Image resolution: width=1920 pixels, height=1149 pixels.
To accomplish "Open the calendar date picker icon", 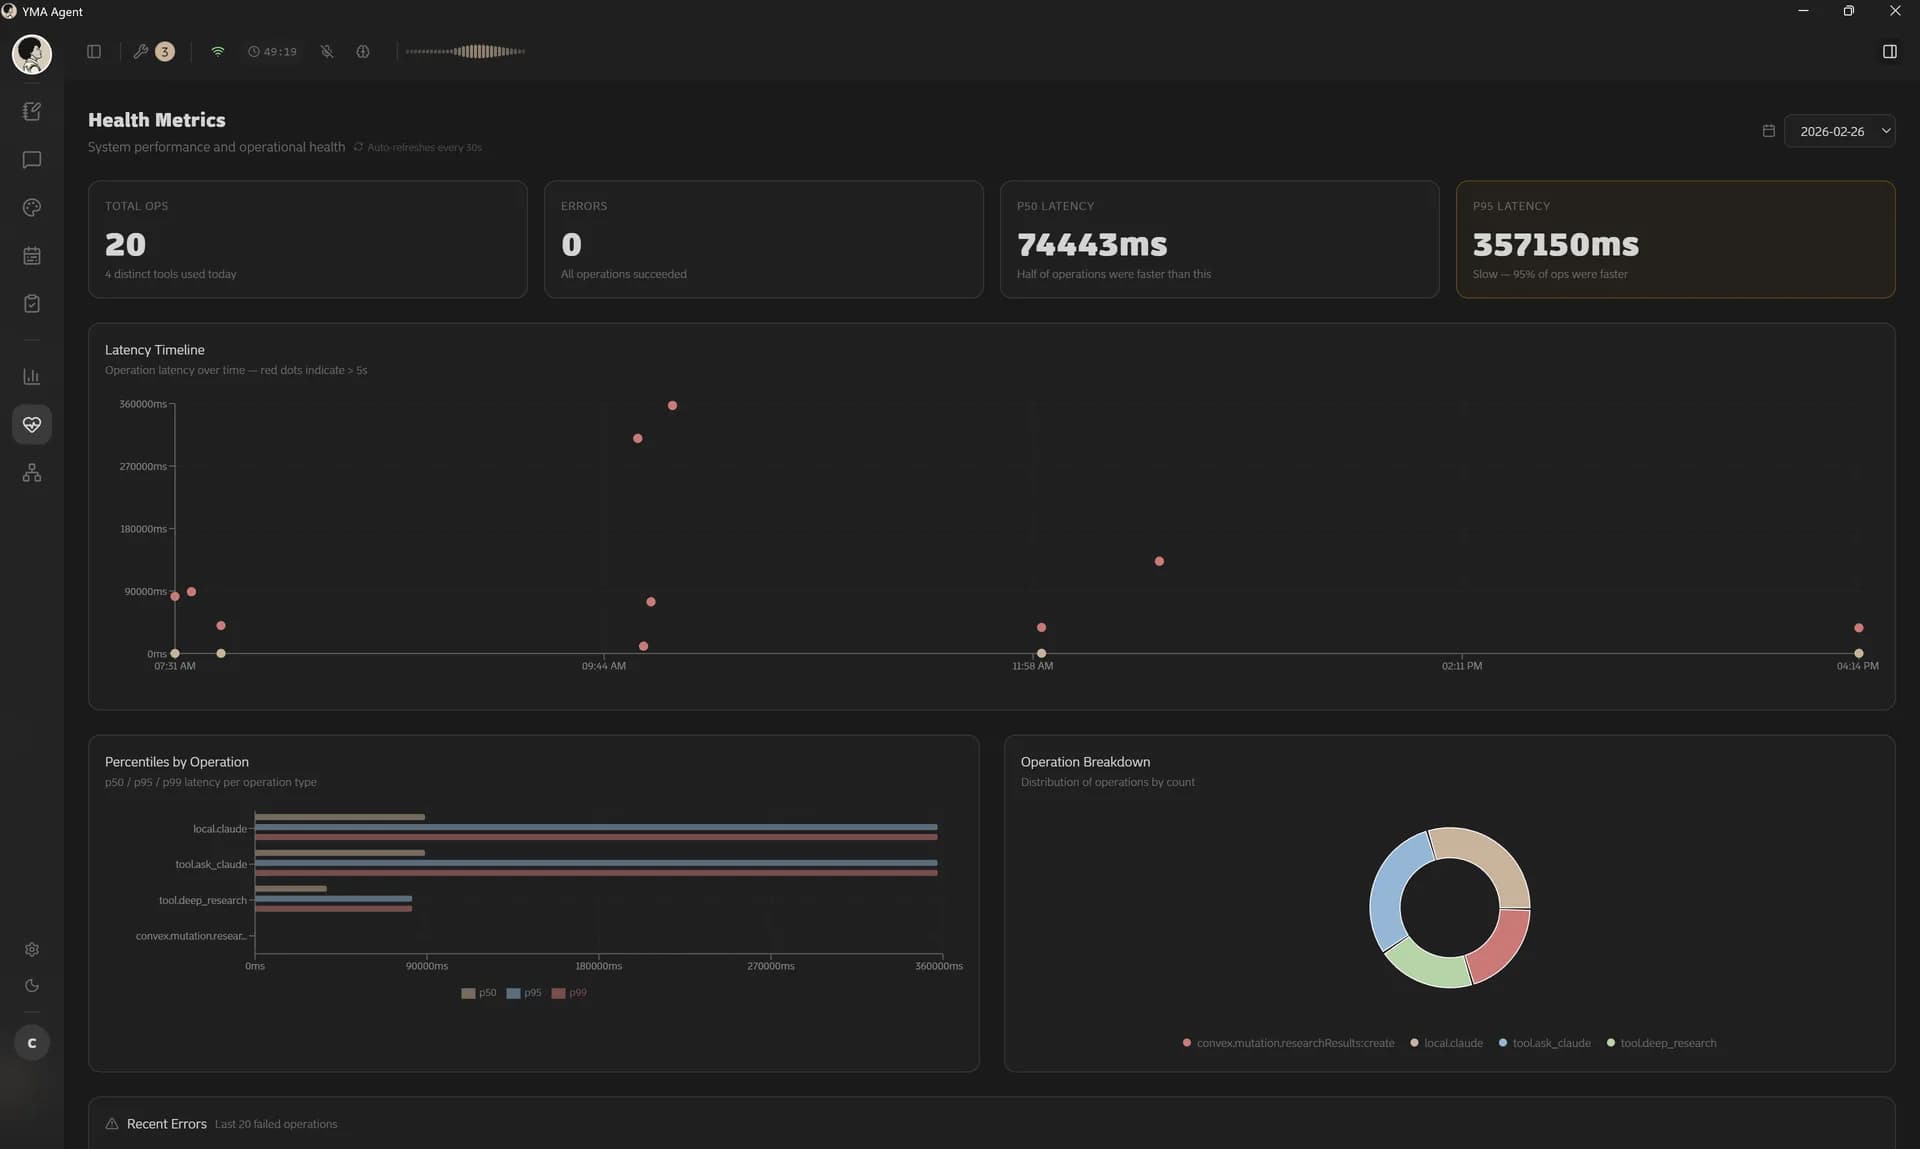I will coord(1768,131).
